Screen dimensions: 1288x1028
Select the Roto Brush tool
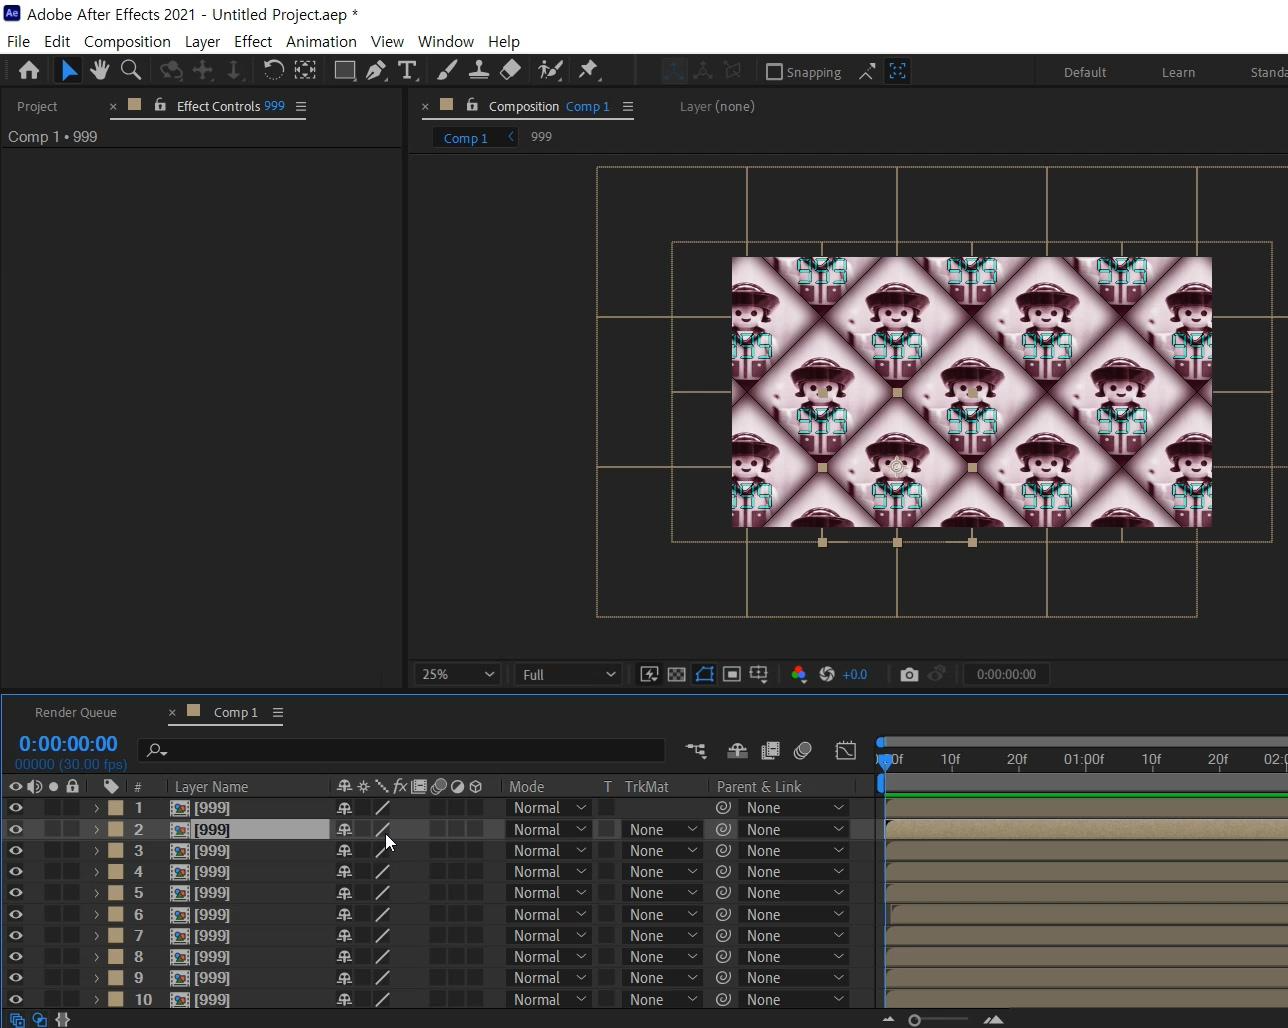[x=550, y=70]
